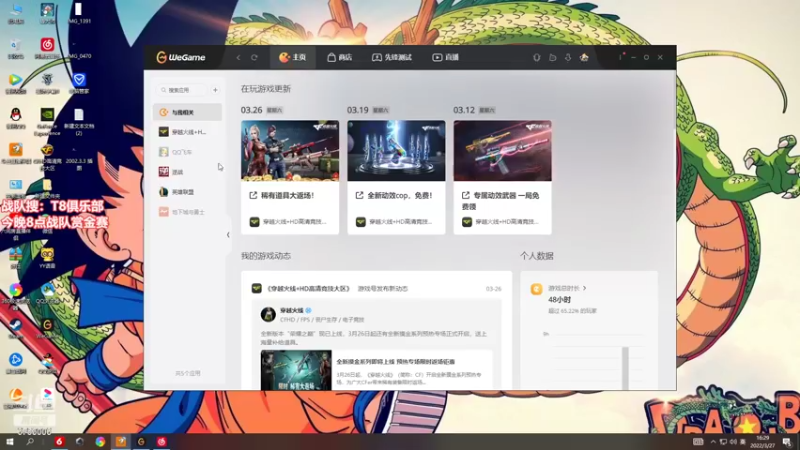
Task: Open the 全新动效cop 免费 link
Action: click(394, 195)
